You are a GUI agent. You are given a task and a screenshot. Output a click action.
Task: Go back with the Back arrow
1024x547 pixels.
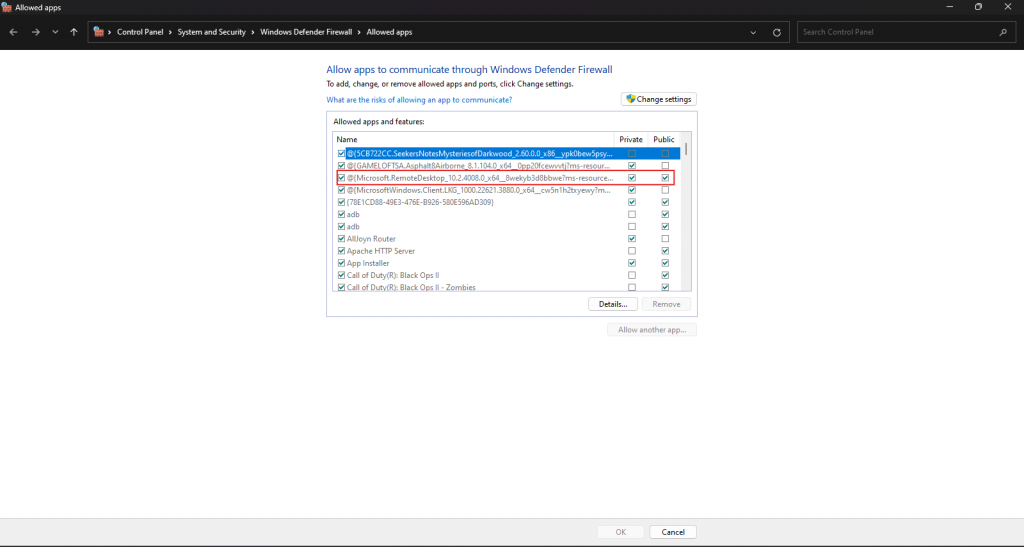(x=14, y=32)
